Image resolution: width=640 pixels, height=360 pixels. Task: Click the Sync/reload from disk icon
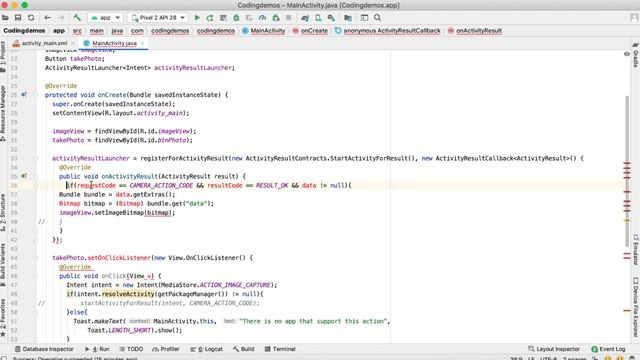pyautogui.click(x=31, y=18)
